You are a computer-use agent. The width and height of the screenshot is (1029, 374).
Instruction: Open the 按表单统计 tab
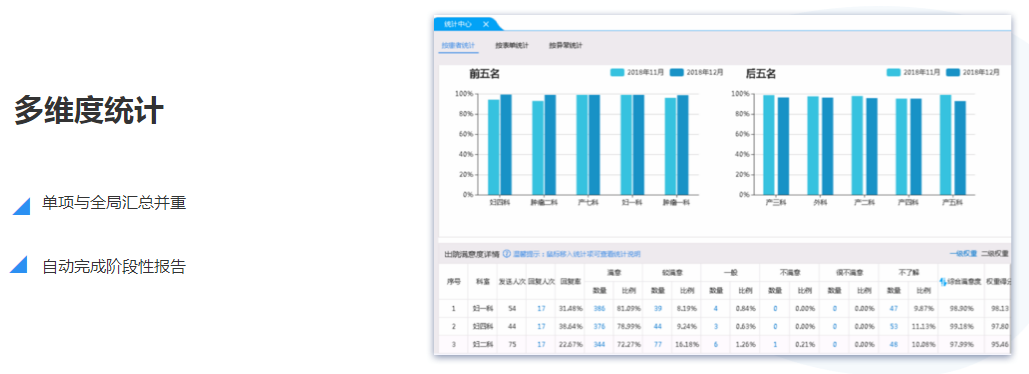click(512, 45)
